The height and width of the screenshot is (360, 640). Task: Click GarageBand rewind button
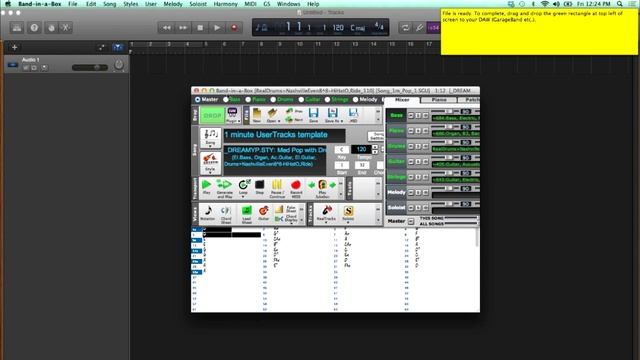pos(166,28)
